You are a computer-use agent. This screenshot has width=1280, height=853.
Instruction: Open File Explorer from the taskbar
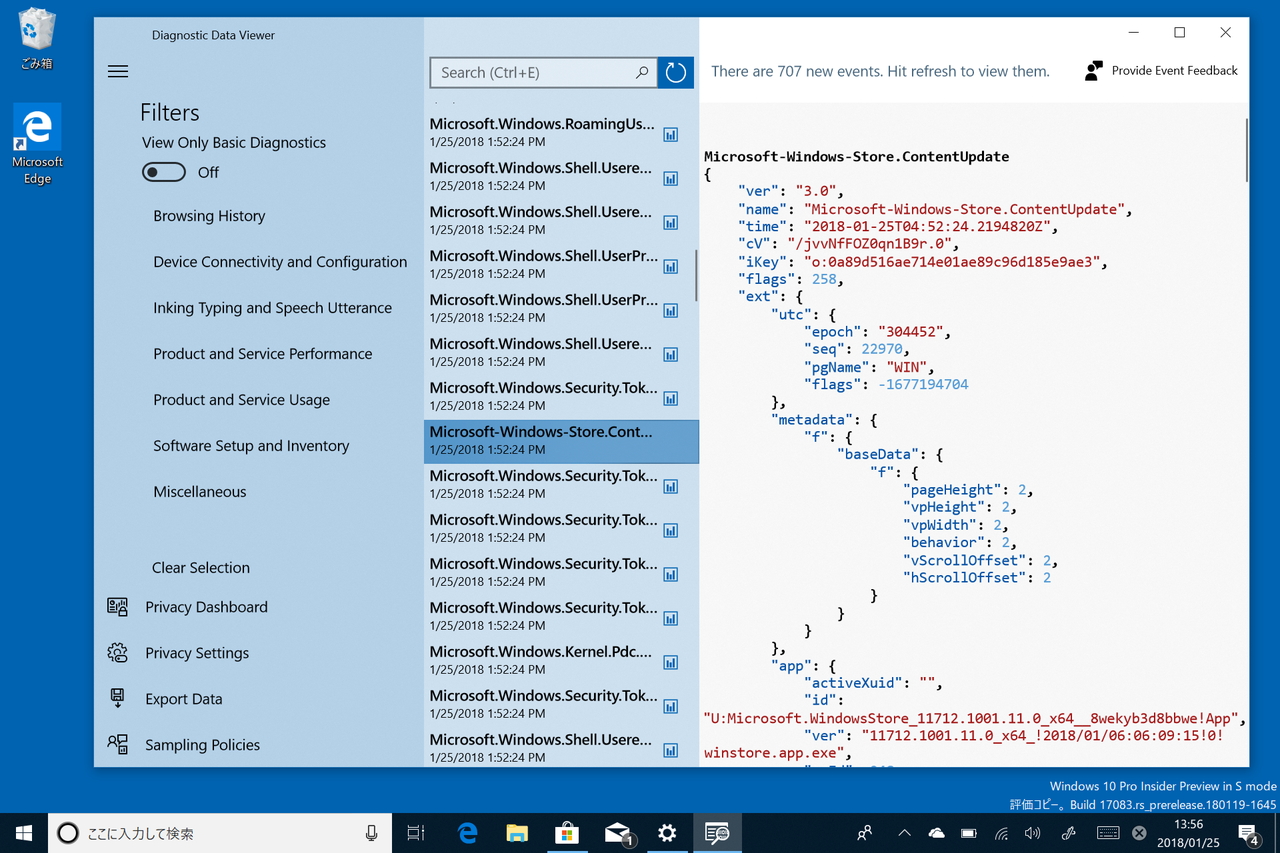point(517,833)
